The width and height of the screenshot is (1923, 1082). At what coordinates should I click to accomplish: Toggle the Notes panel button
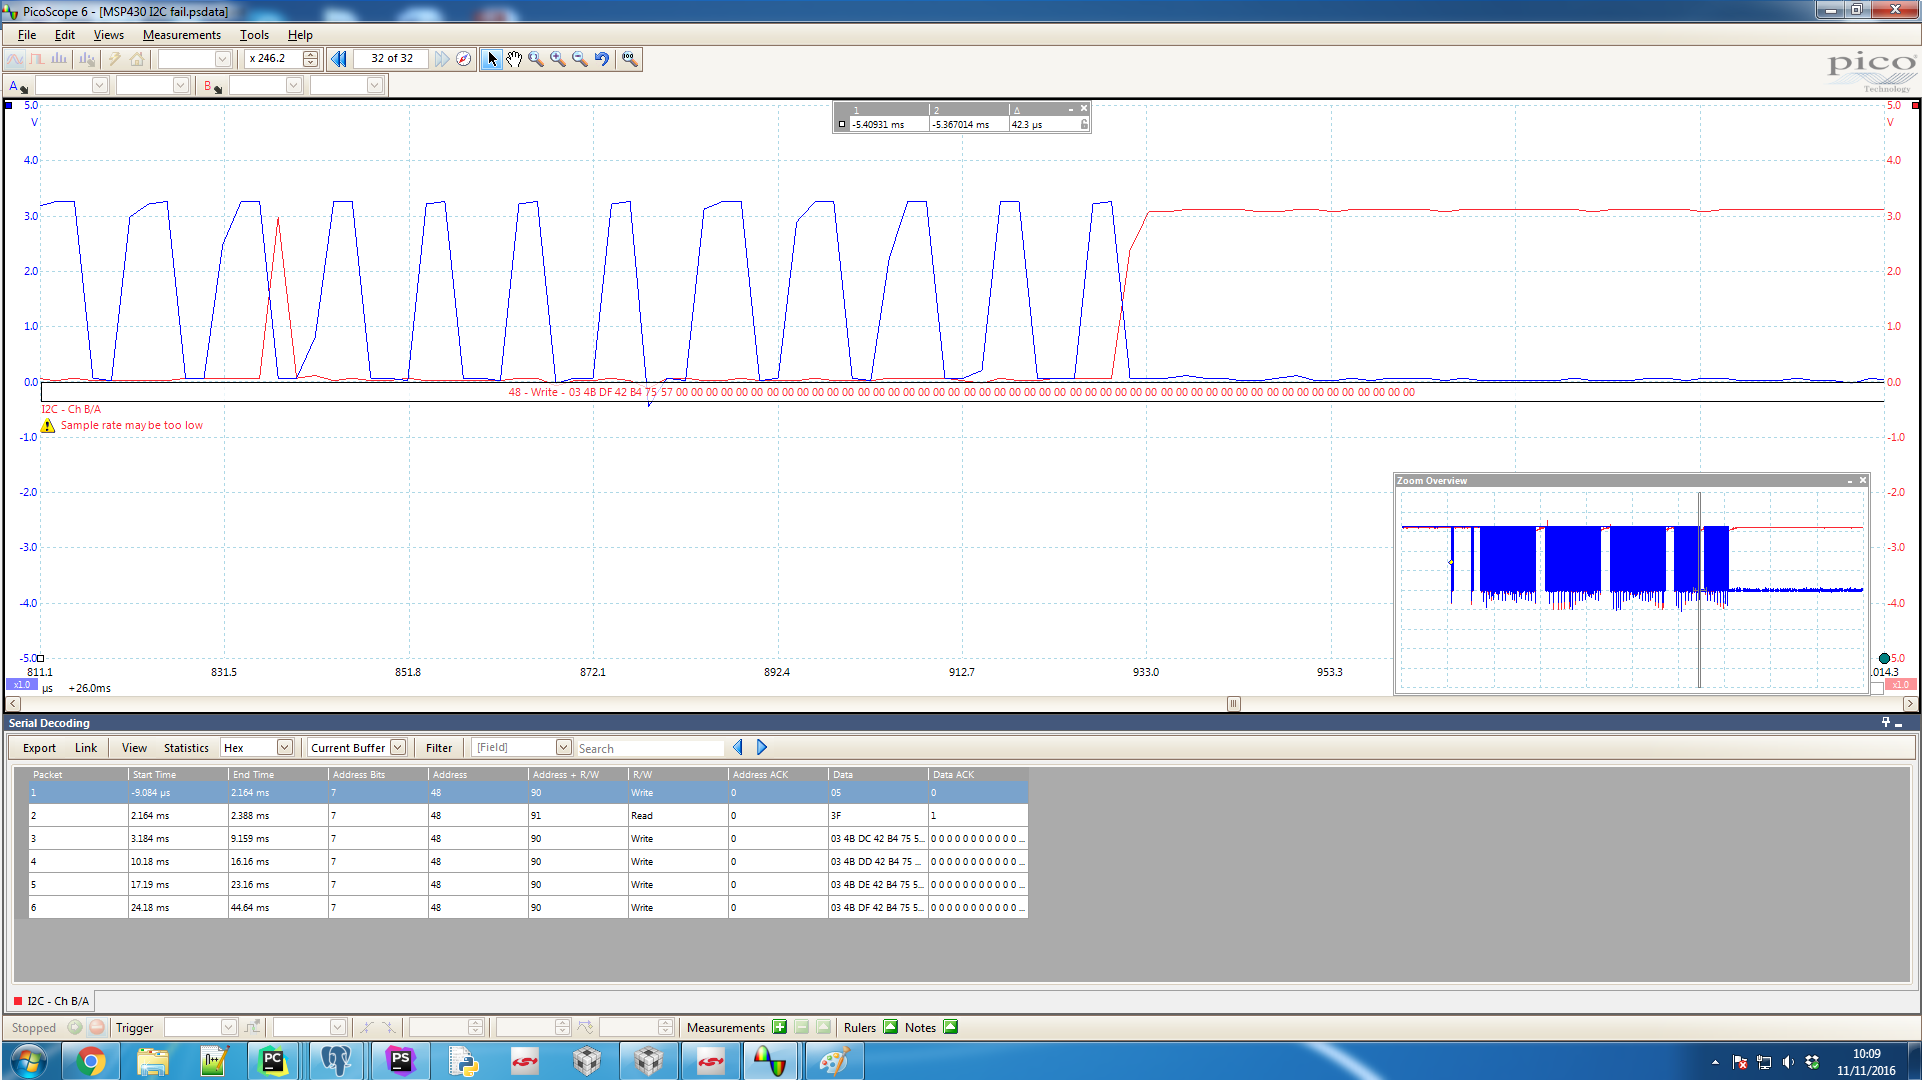[951, 1027]
